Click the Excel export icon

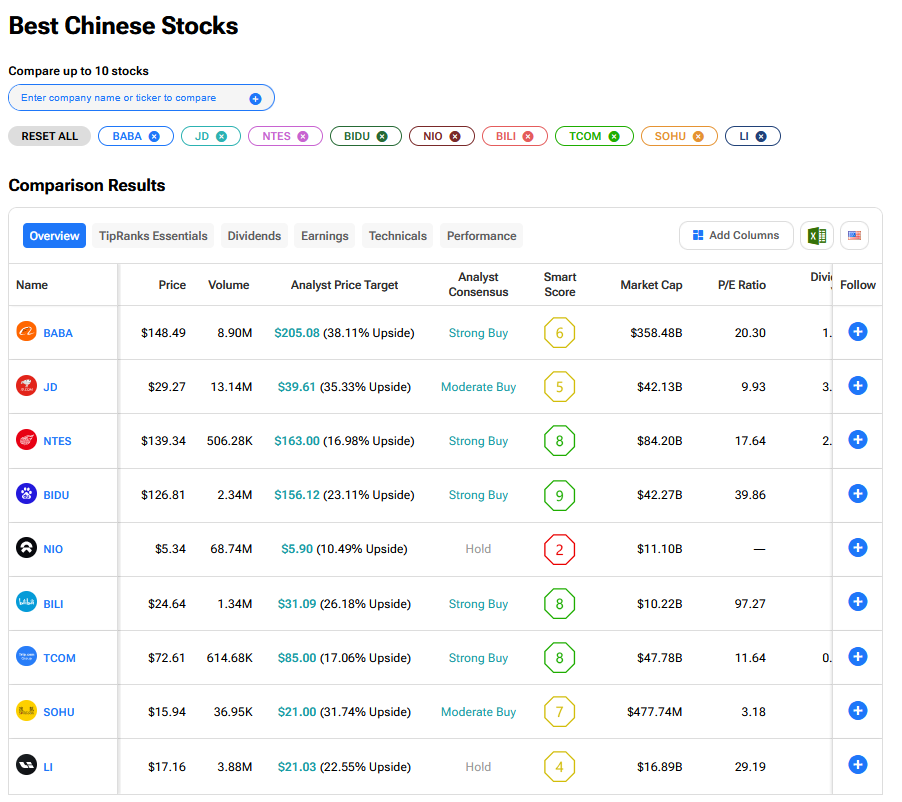[x=817, y=236]
